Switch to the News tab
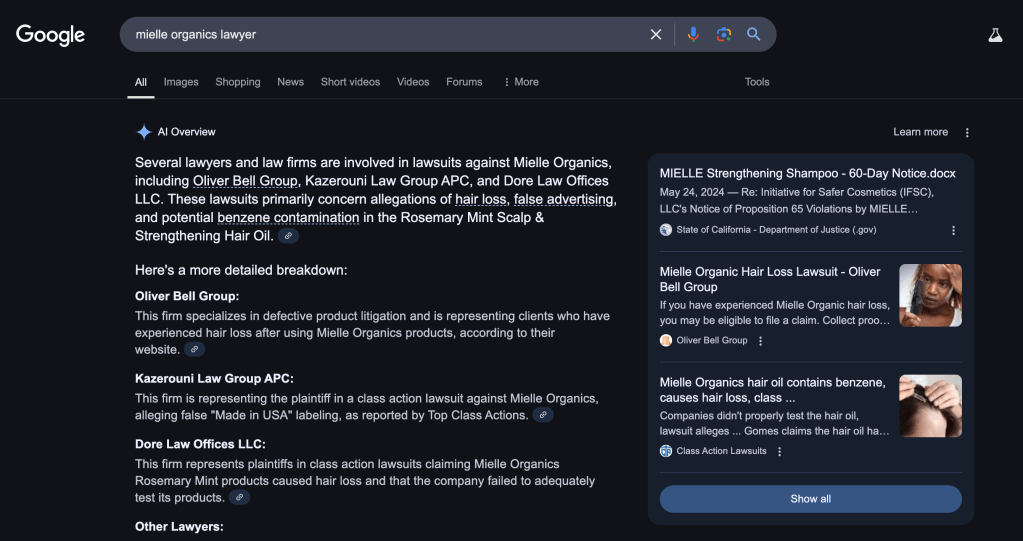1023x541 pixels. point(290,82)
